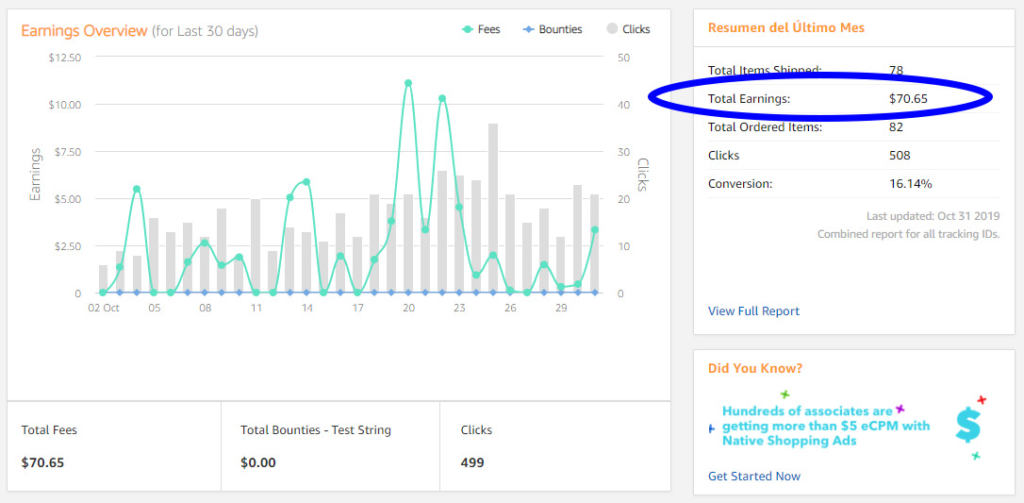Click the $12.50 label on the Earnings axis
The height and width of the screenshot is (503, 1024).
(65, 57)
